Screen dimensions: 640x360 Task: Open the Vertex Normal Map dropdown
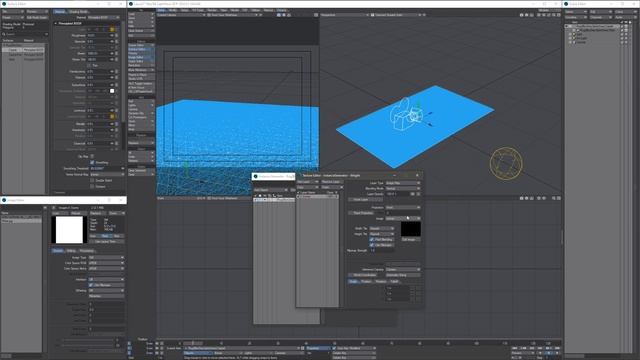[107, 174]
